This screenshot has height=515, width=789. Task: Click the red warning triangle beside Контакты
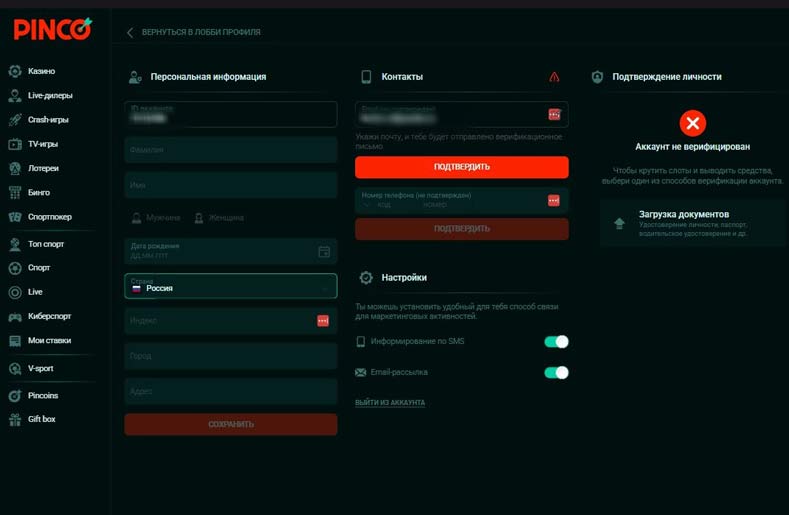click(555, 77)
